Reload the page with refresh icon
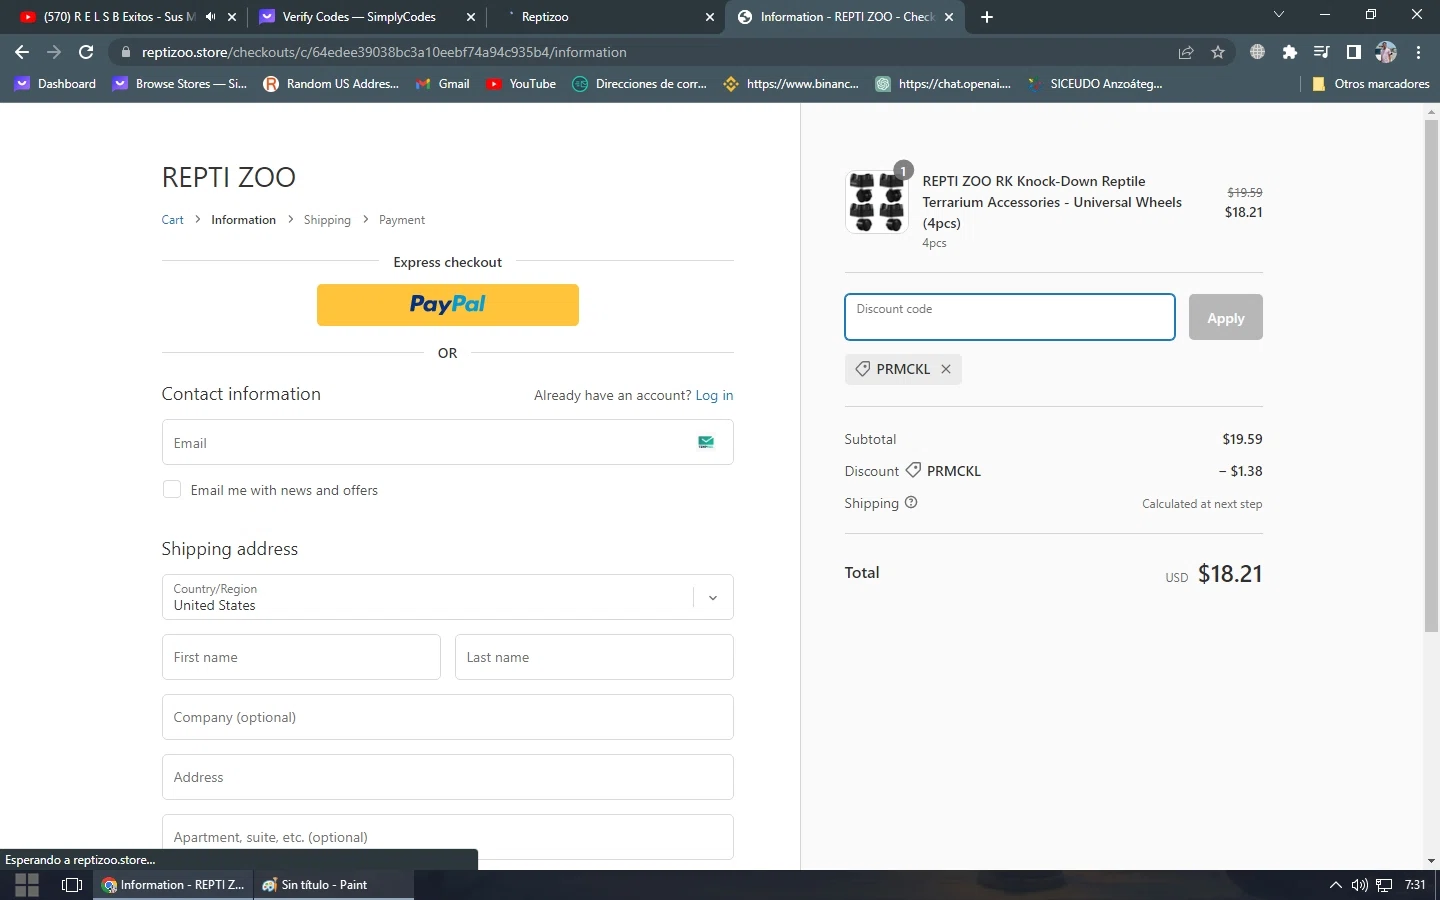Image resolution: width=1440 pixels, height=900 pixels. (86, 52)
